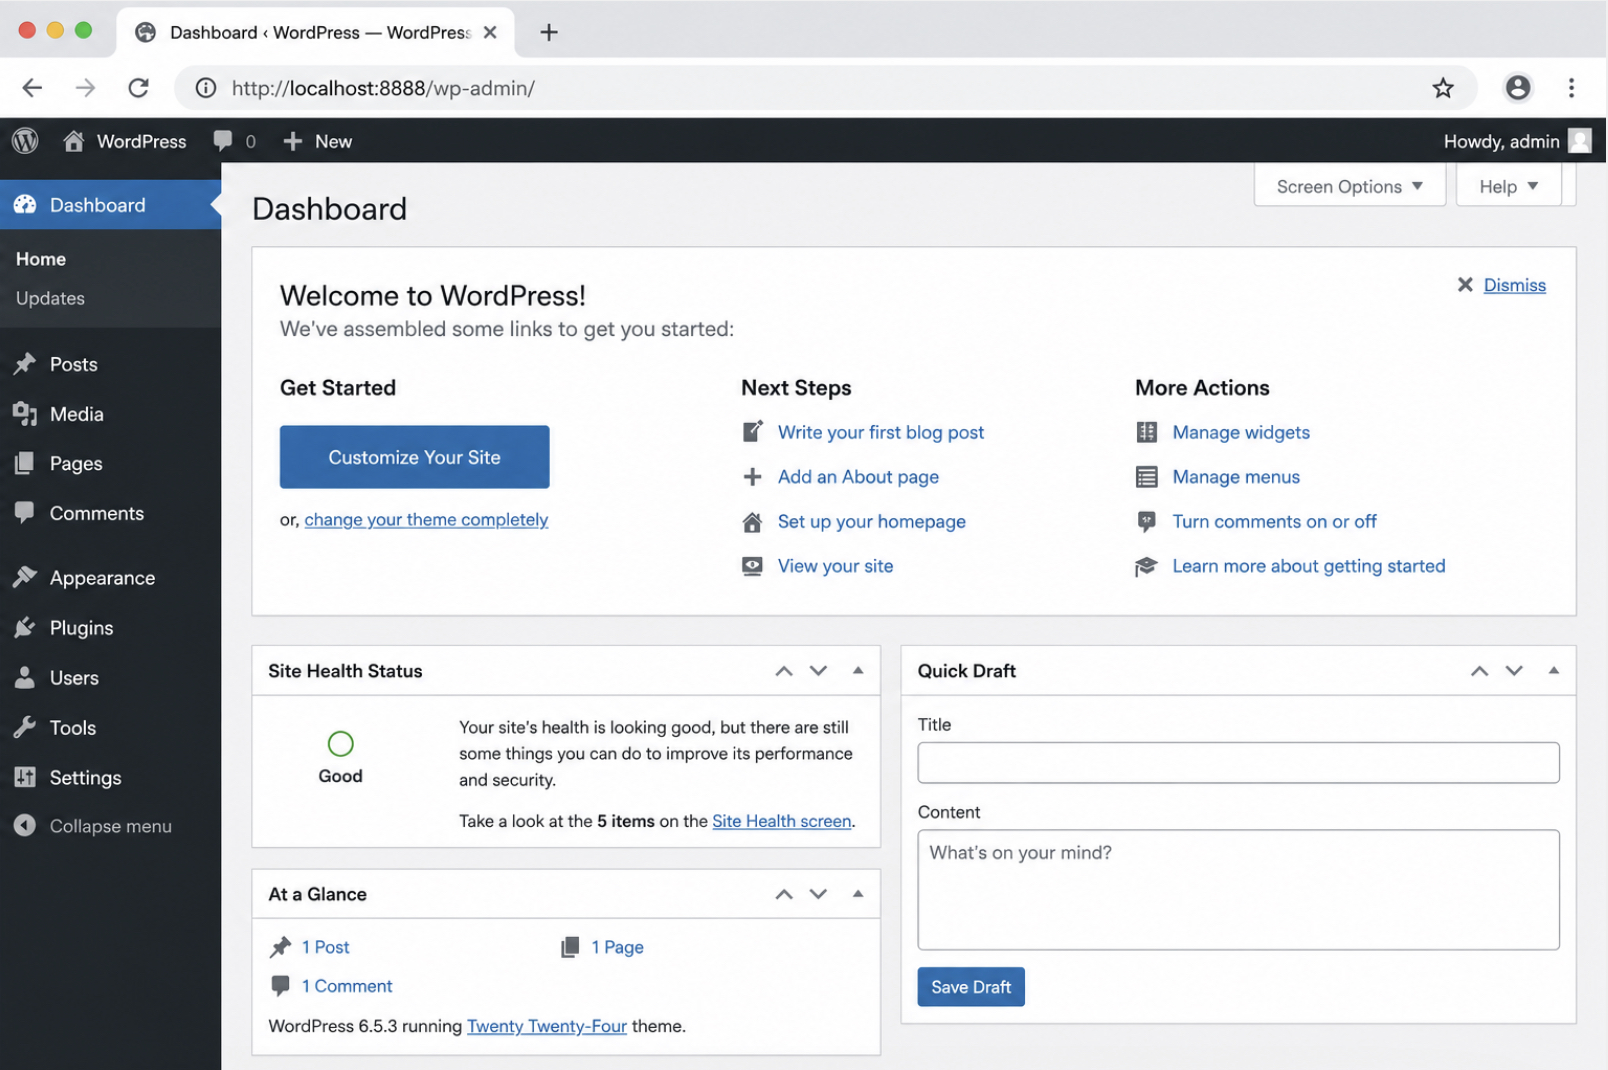Click the admin avatar next to Howdy
The width and height of the screenshot is (1608, 1070).
1580,141
